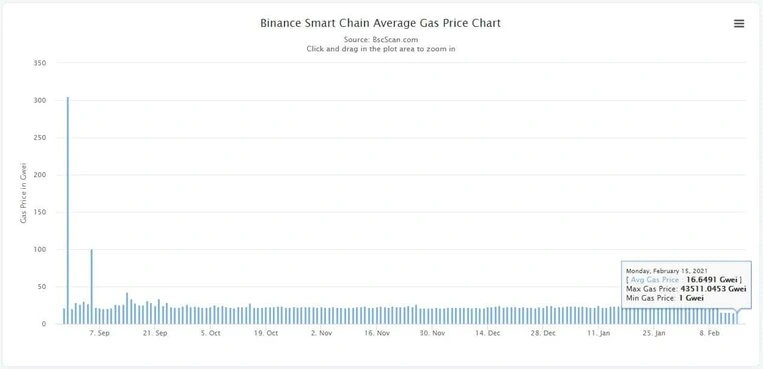The image size is (763, 369).
Task: Select the February 15 highlighted bar
Action: click(737, 317)
